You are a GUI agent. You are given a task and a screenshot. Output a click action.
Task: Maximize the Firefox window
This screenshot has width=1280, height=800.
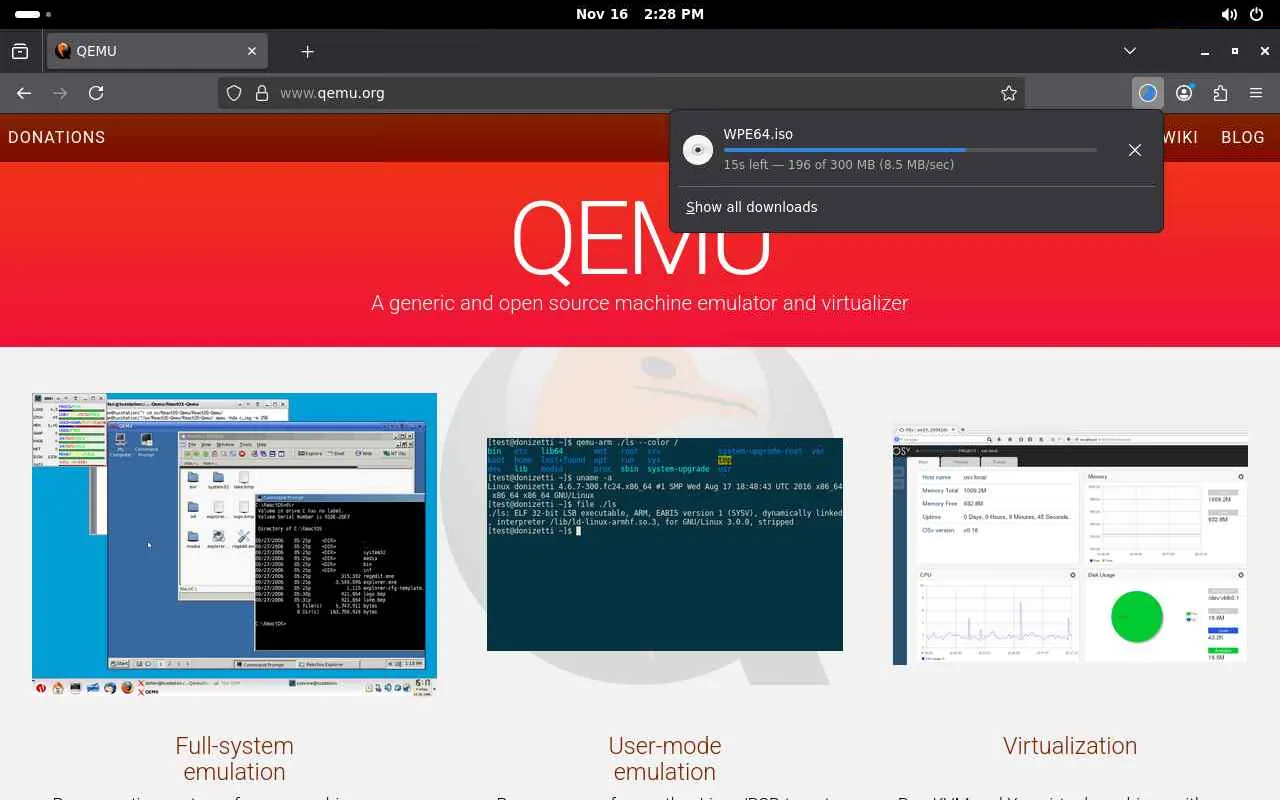coord(1235,51)
